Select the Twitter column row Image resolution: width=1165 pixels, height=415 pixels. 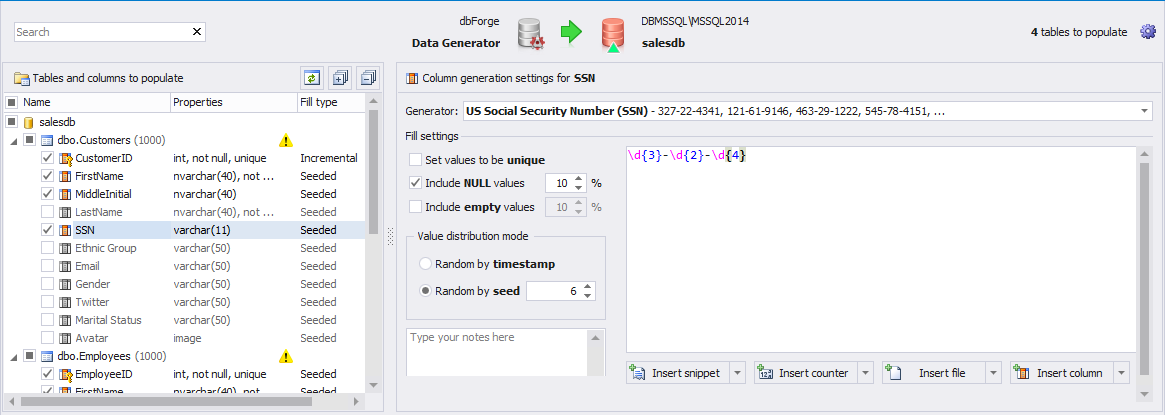(x=185, y=302)
